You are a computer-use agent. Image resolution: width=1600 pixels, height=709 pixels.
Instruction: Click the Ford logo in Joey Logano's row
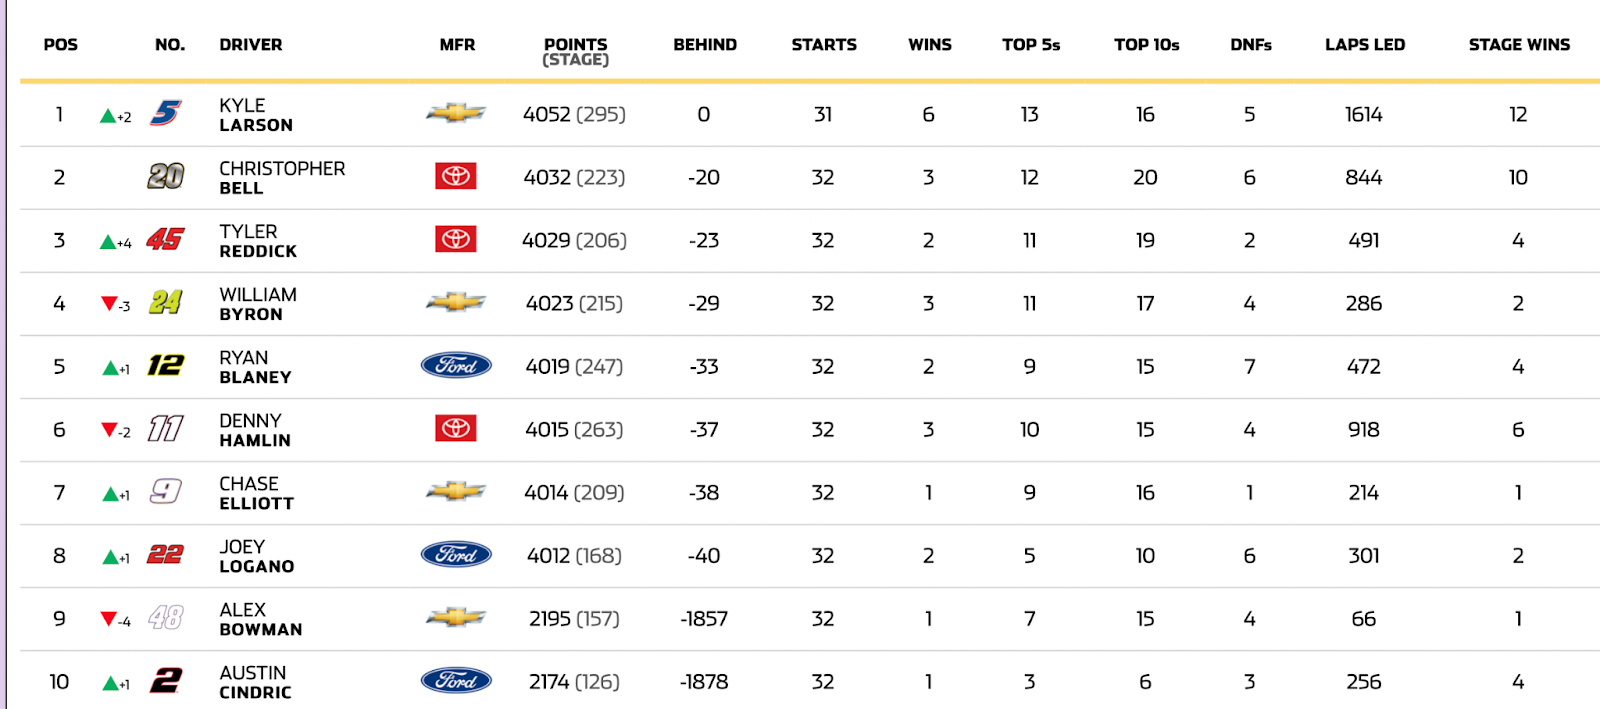click(456, 555)
